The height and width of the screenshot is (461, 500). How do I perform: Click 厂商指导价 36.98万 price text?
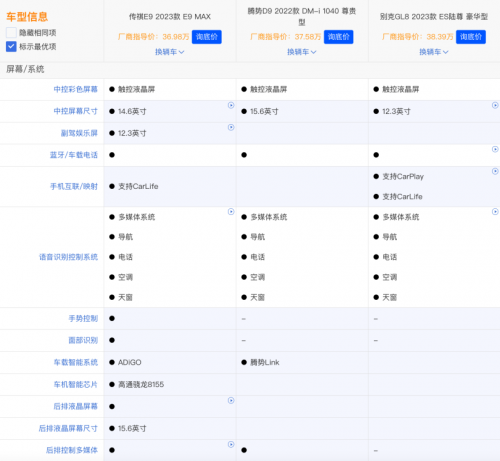[154, 37]
